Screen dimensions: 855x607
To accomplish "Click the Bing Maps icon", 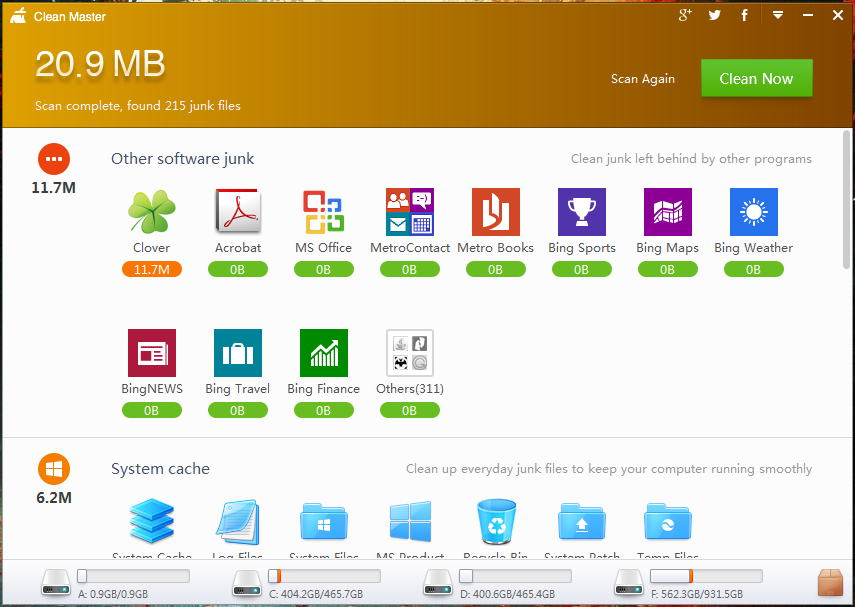I will coord(667,212).
